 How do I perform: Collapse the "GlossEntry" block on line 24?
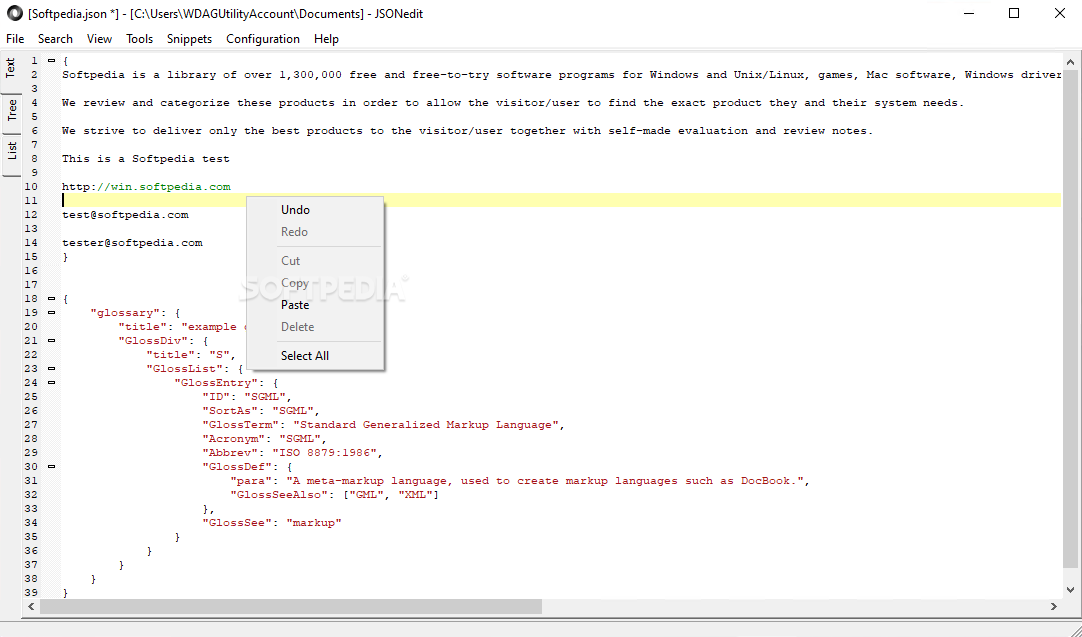pos(51,382)
